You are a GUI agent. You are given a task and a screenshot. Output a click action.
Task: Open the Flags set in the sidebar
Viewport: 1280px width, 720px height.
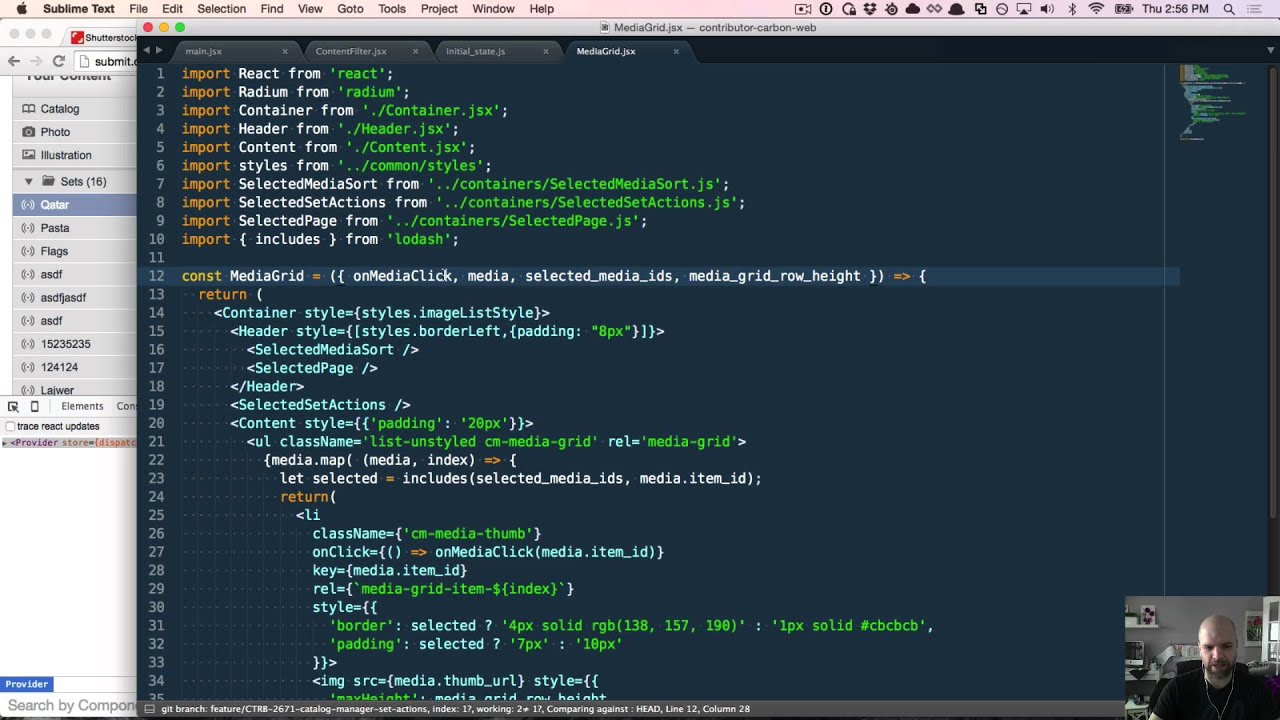(74, 251)
